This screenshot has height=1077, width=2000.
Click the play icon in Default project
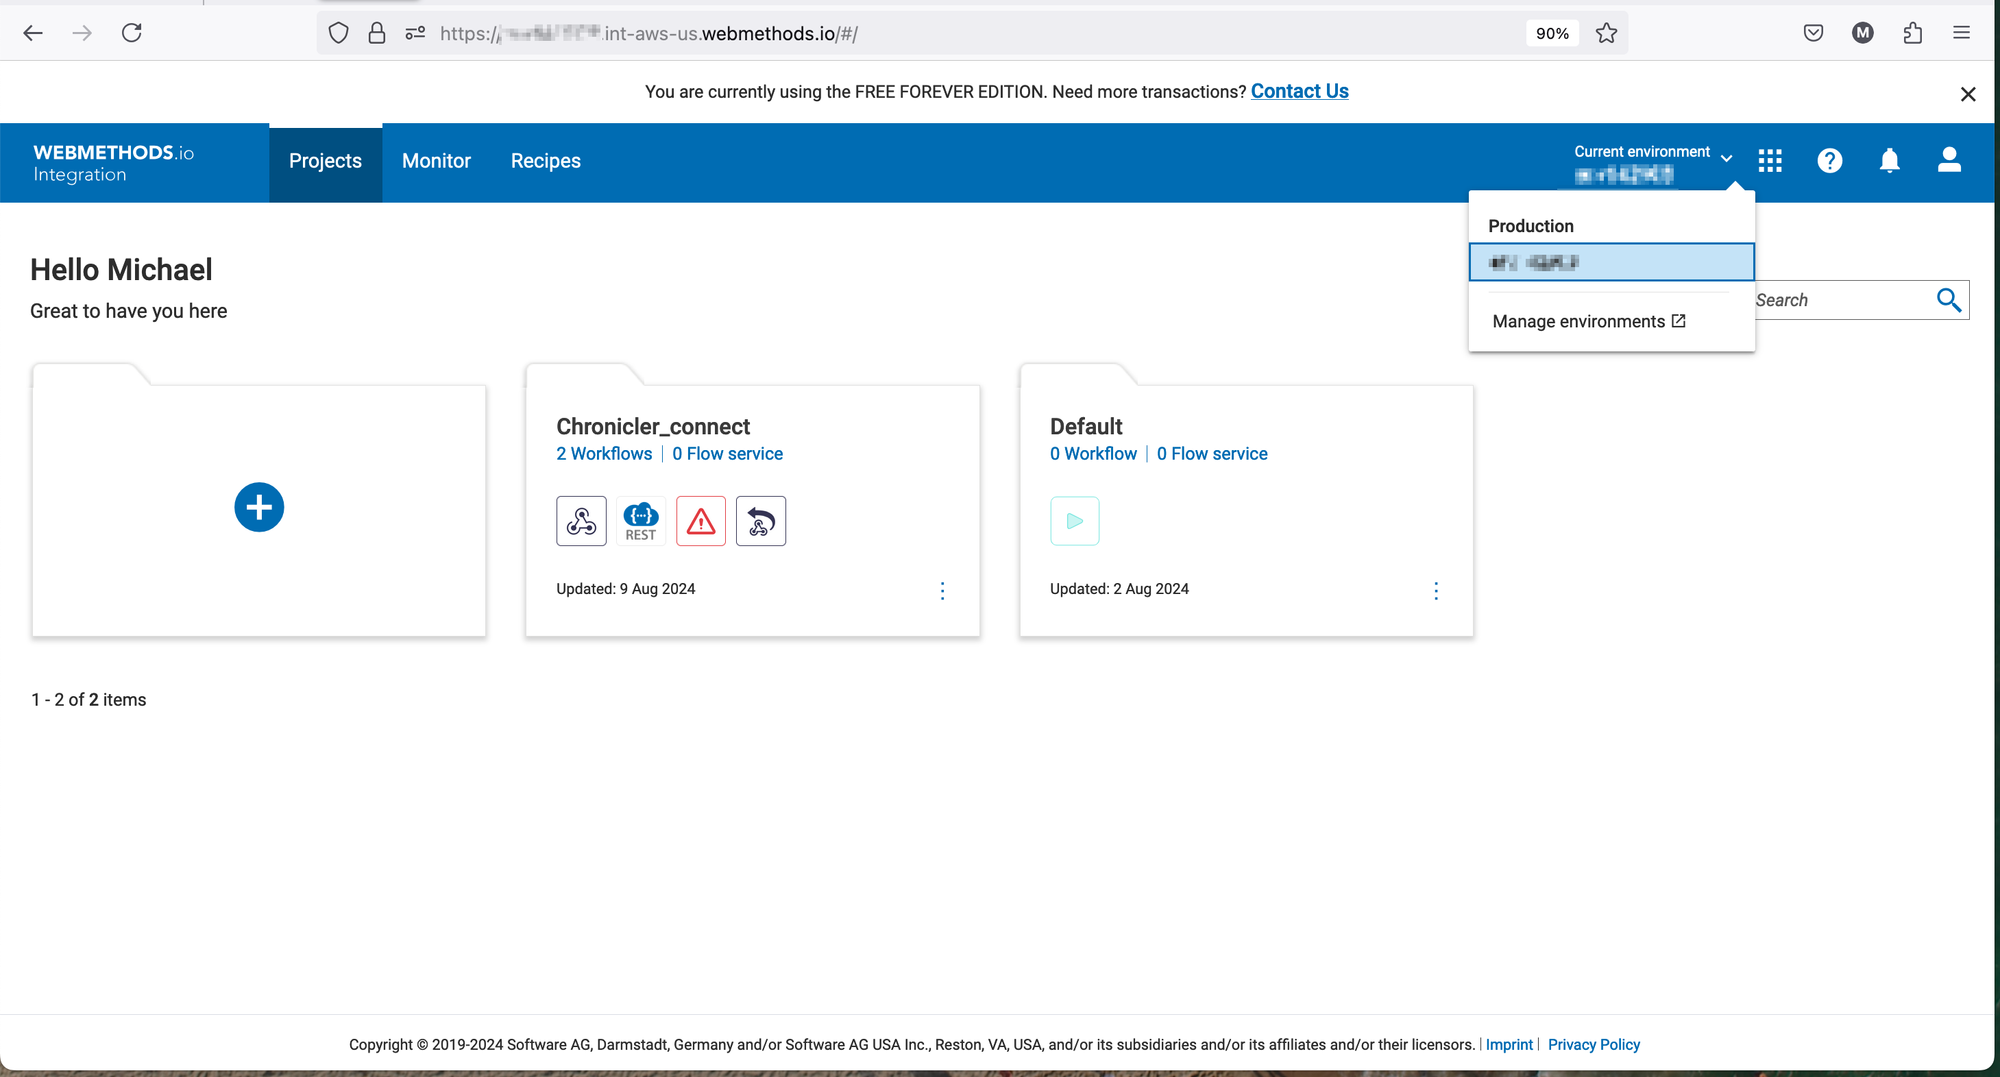coord(1075,521)
